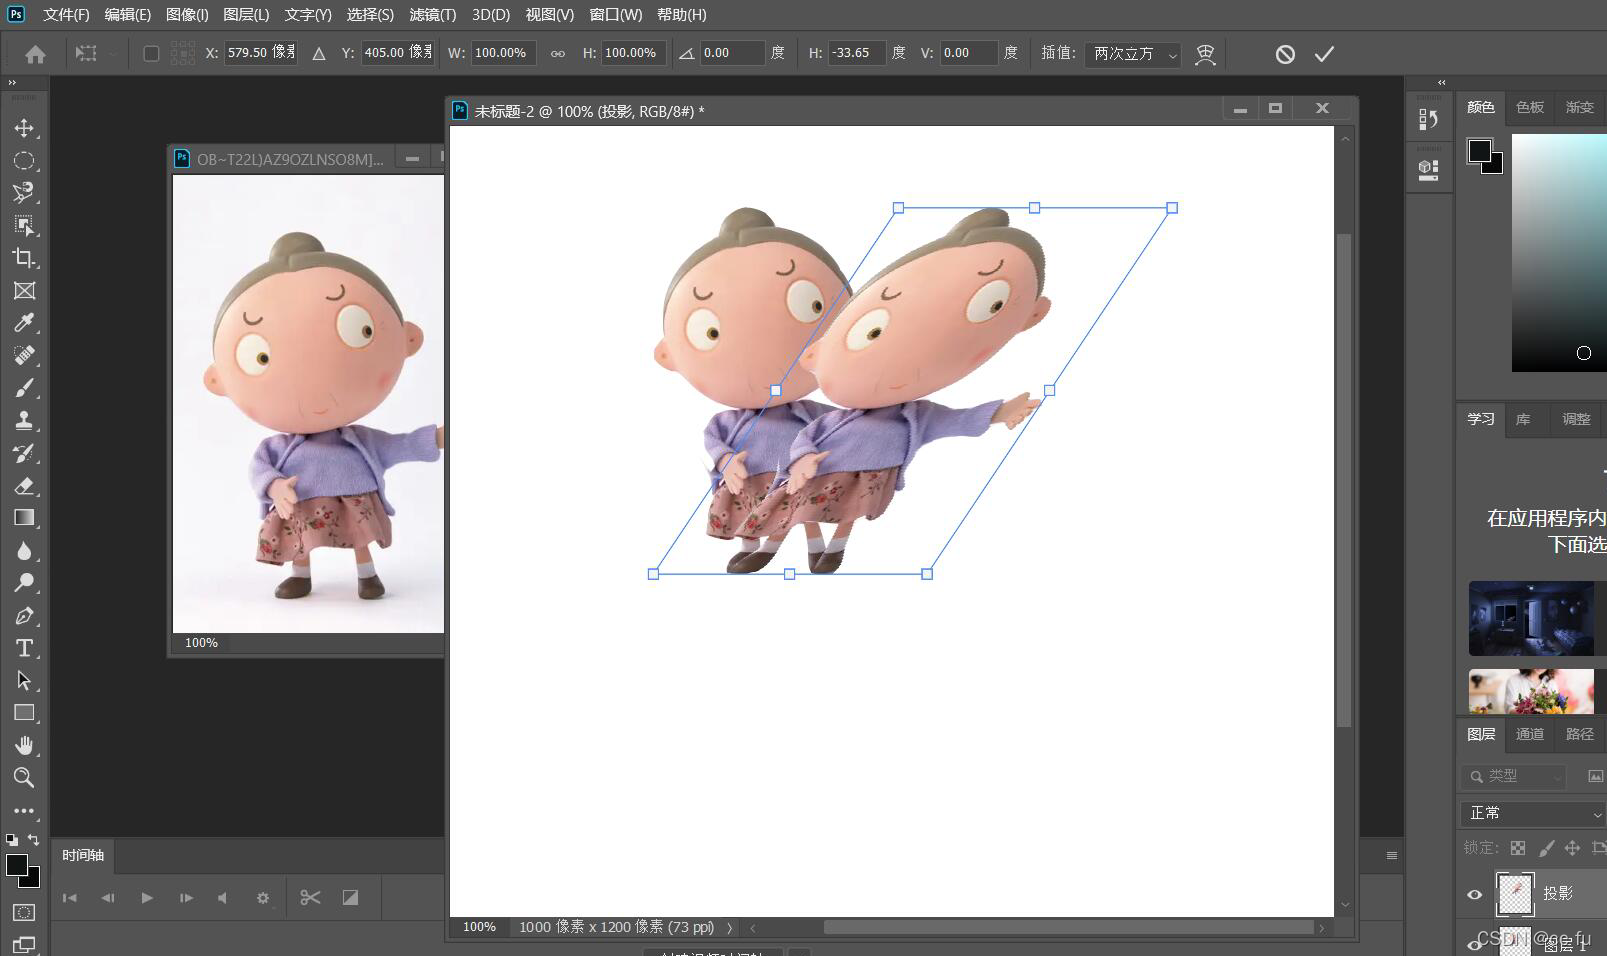Go to first frame in timeline
This screenshot has width=1607, height=956.
point(69,898)
